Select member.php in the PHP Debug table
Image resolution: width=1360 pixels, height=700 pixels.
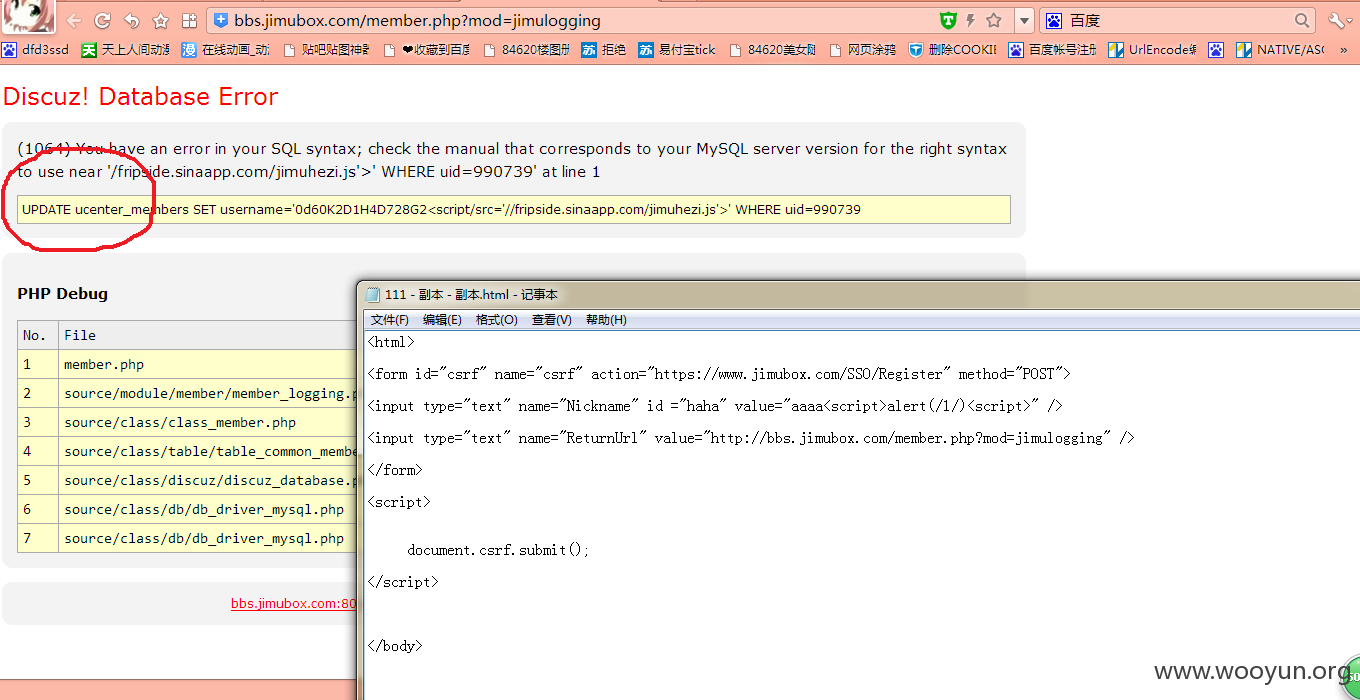point(104,364)
